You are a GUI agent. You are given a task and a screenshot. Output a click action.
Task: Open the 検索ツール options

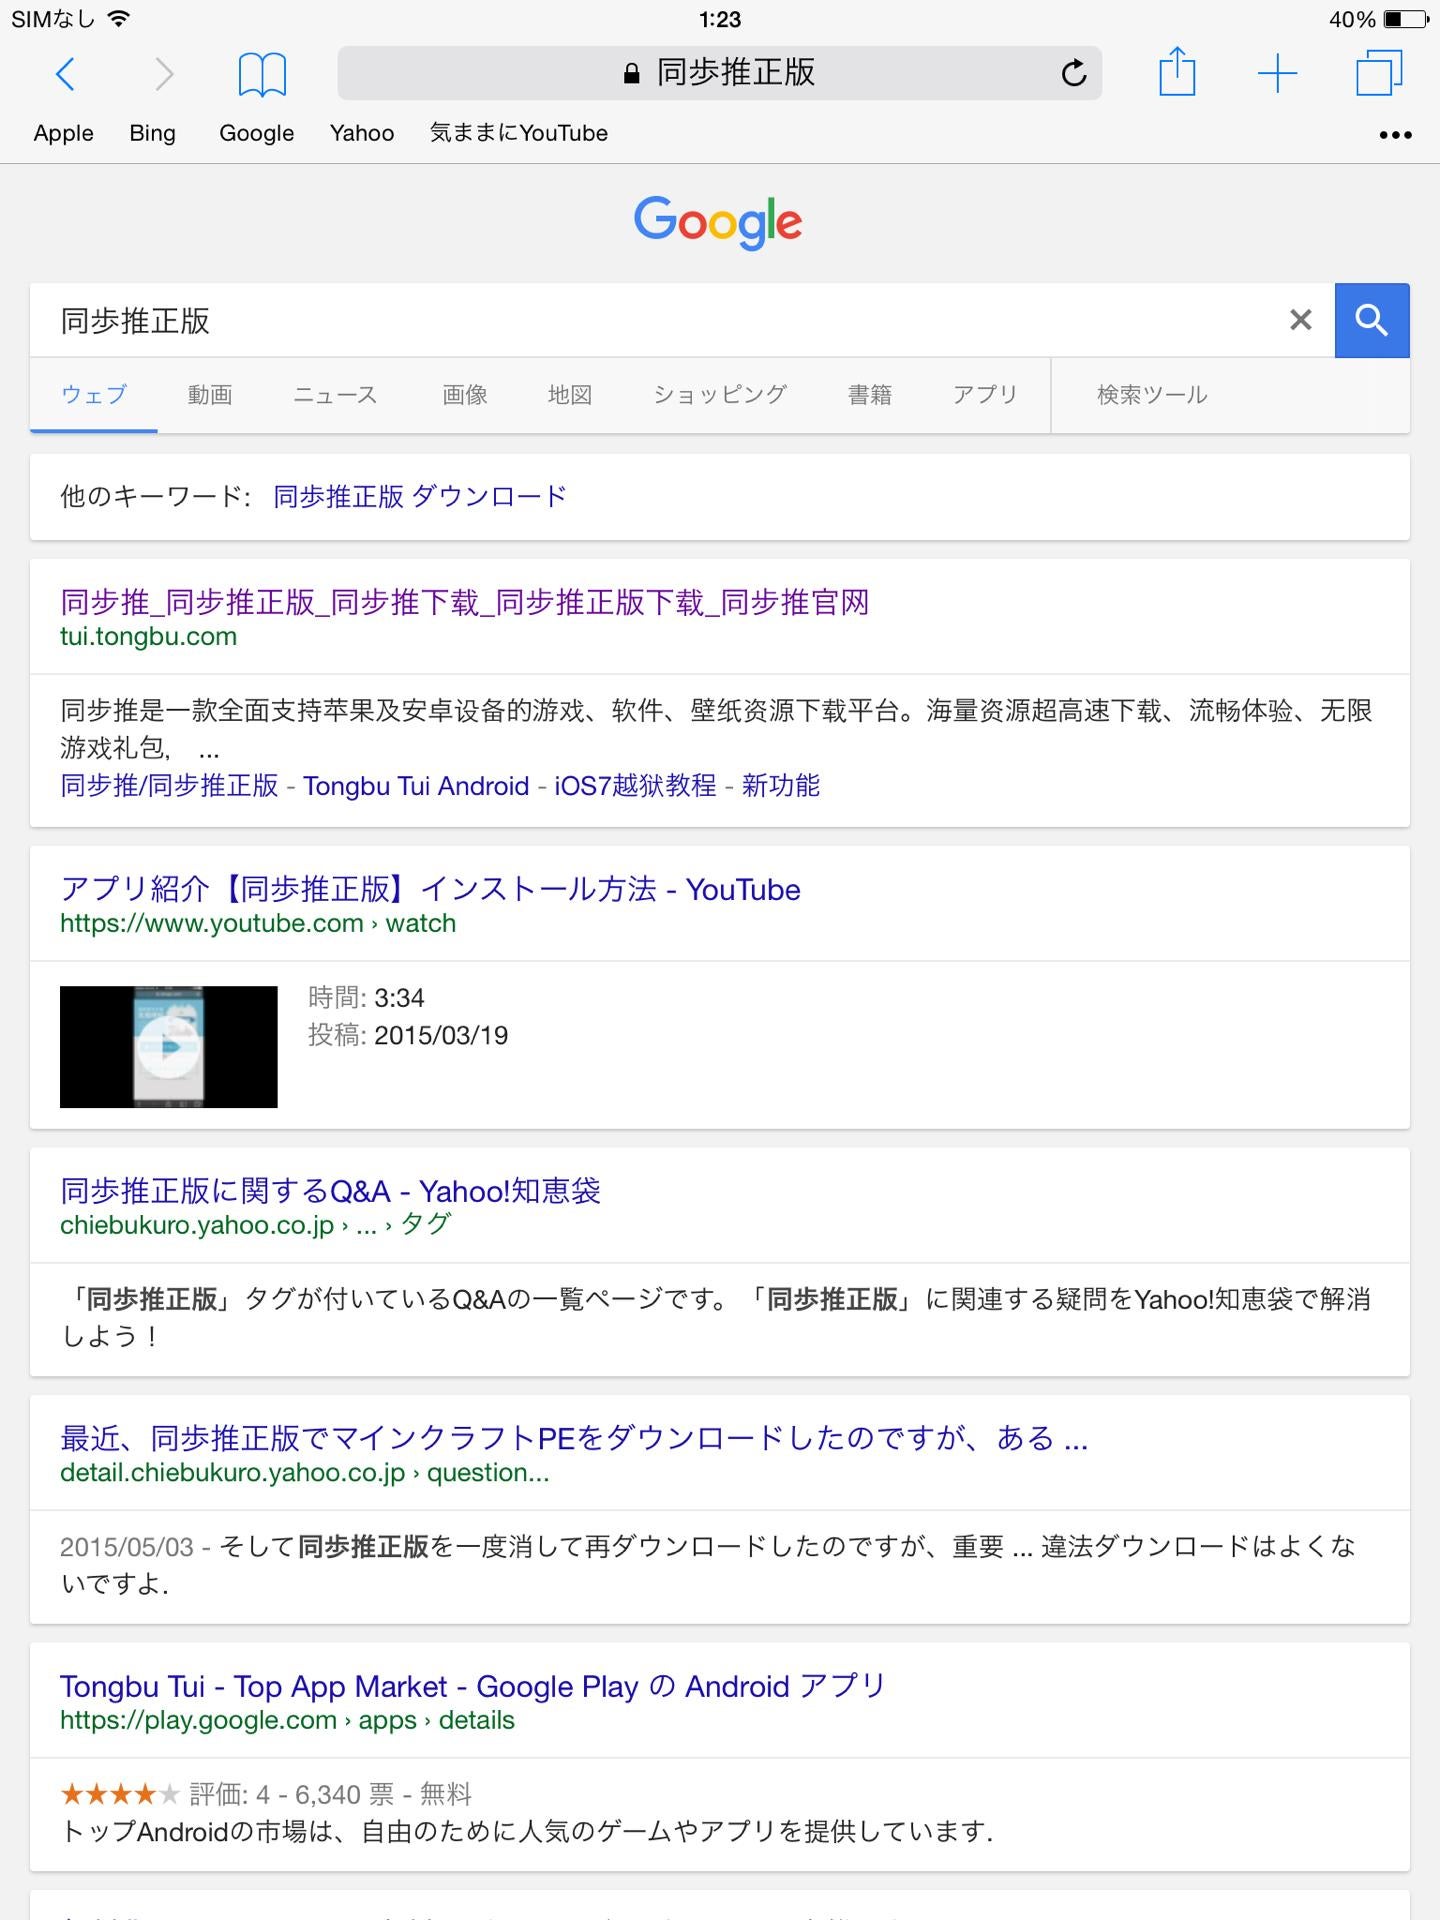pyautogui.click(x=1152, y=395)
